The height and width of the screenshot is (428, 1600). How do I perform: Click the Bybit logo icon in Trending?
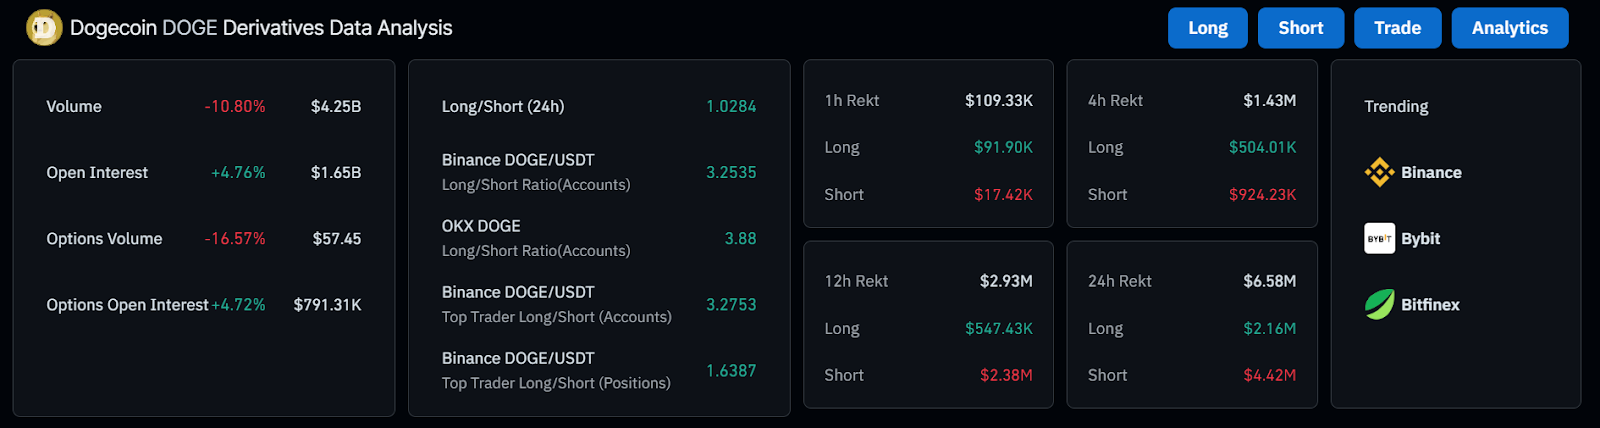pos(1379,239)
